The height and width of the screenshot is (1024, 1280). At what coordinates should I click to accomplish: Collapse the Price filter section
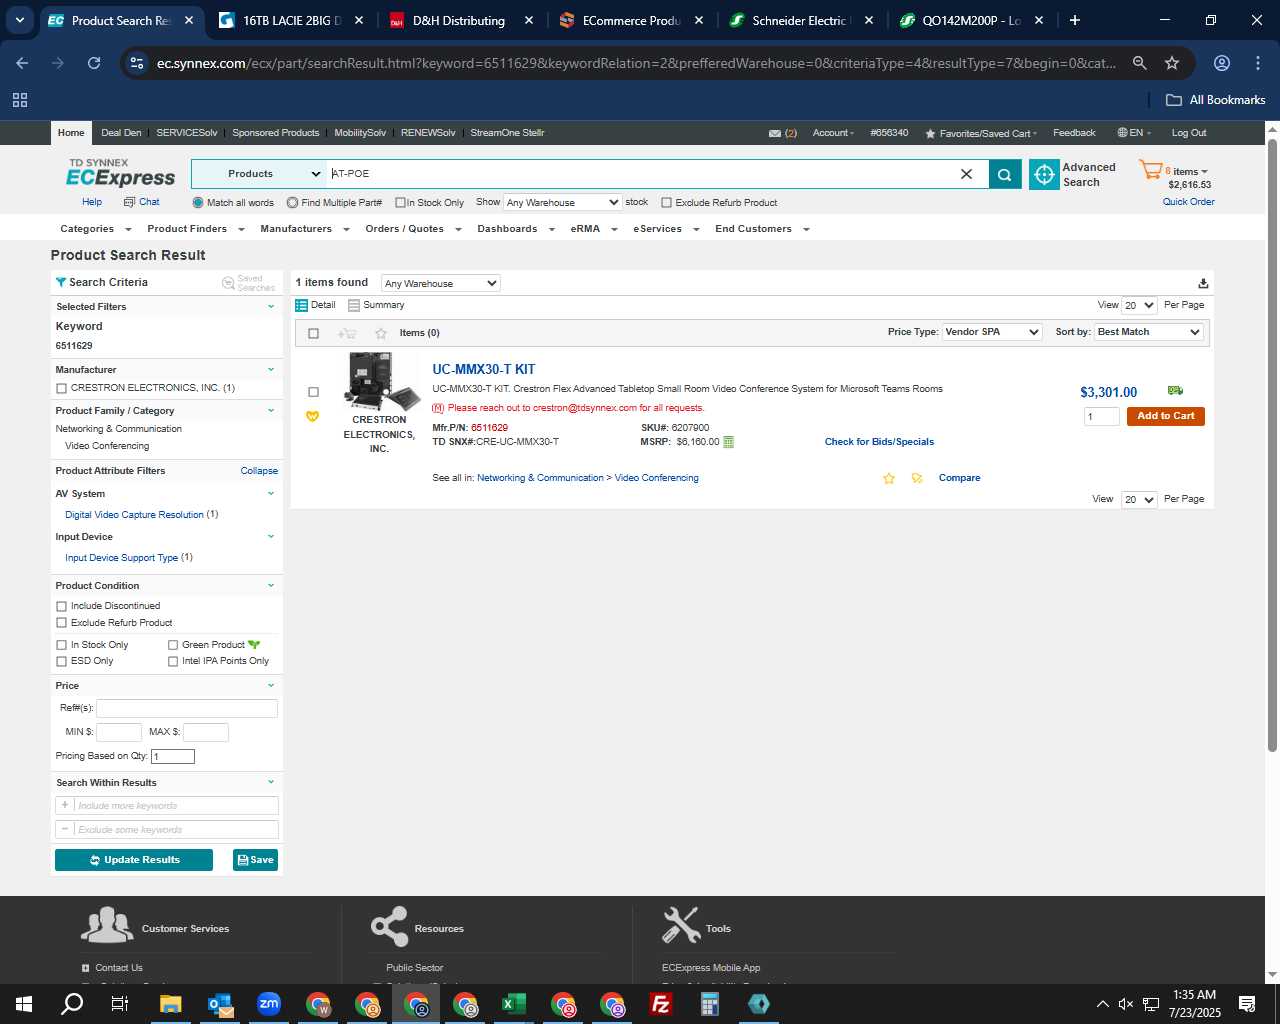click(x=271, y=686)
